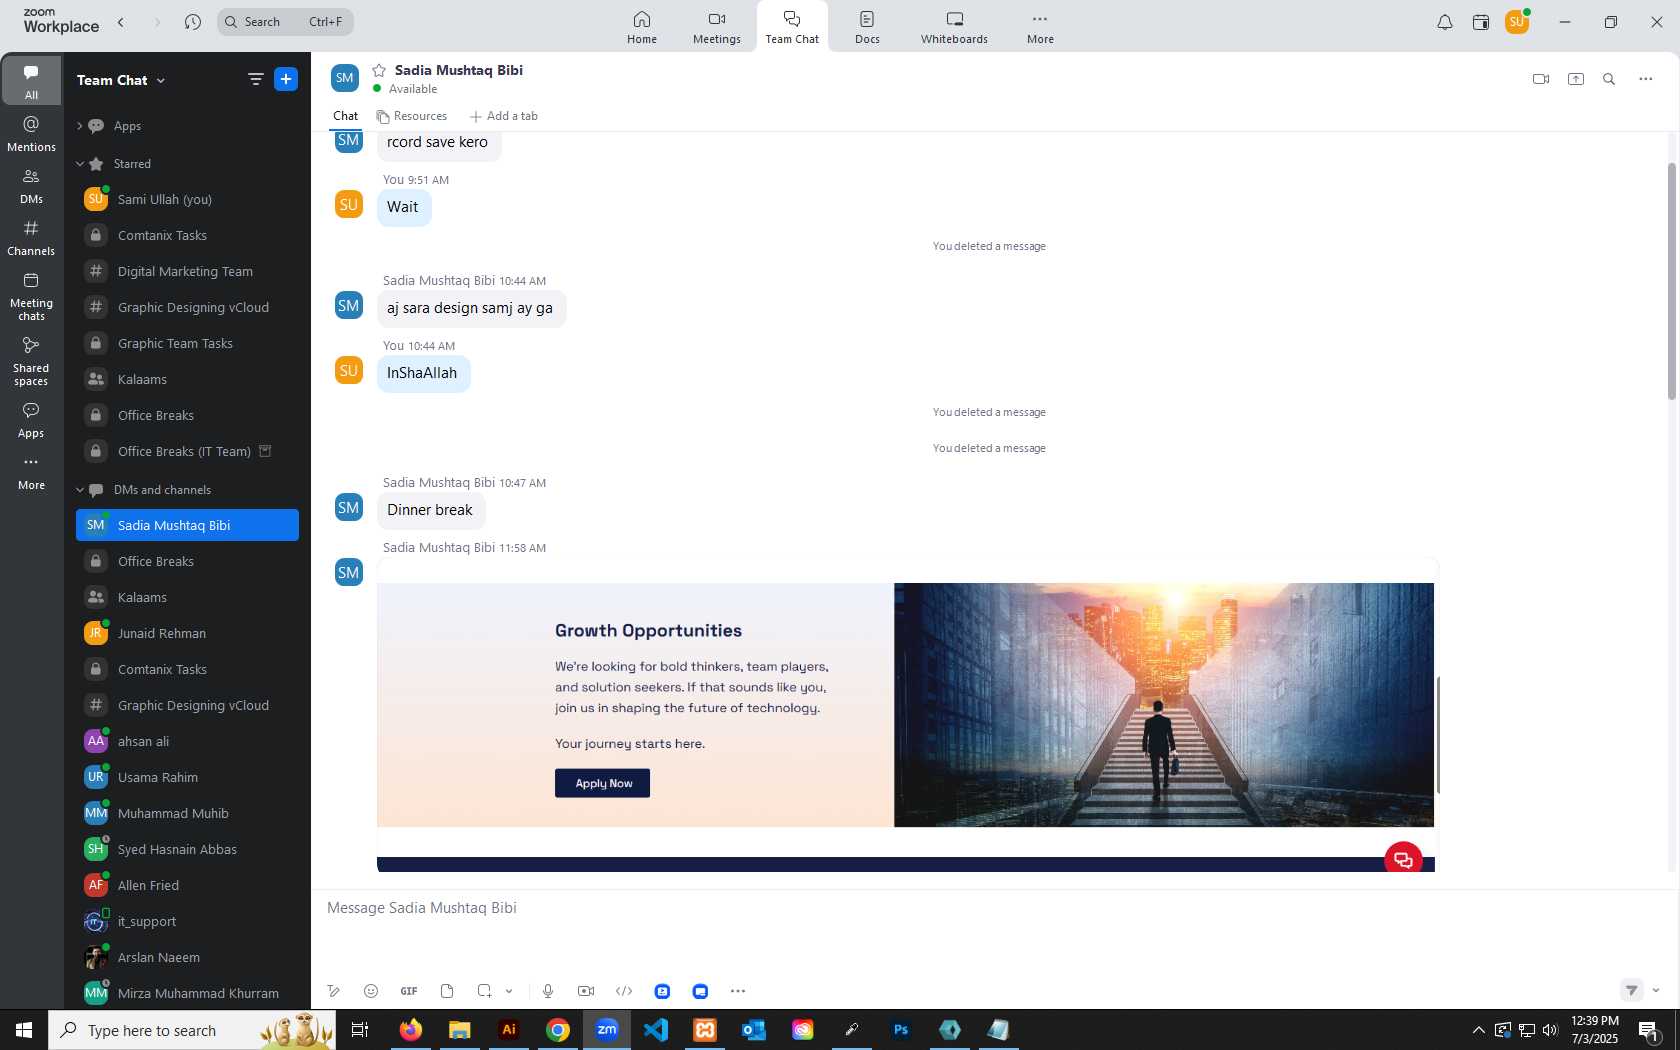Open the Channels sidebar view
Image resolution: width=1680 pixels, height=1050 pixels.
pos(31,238)
